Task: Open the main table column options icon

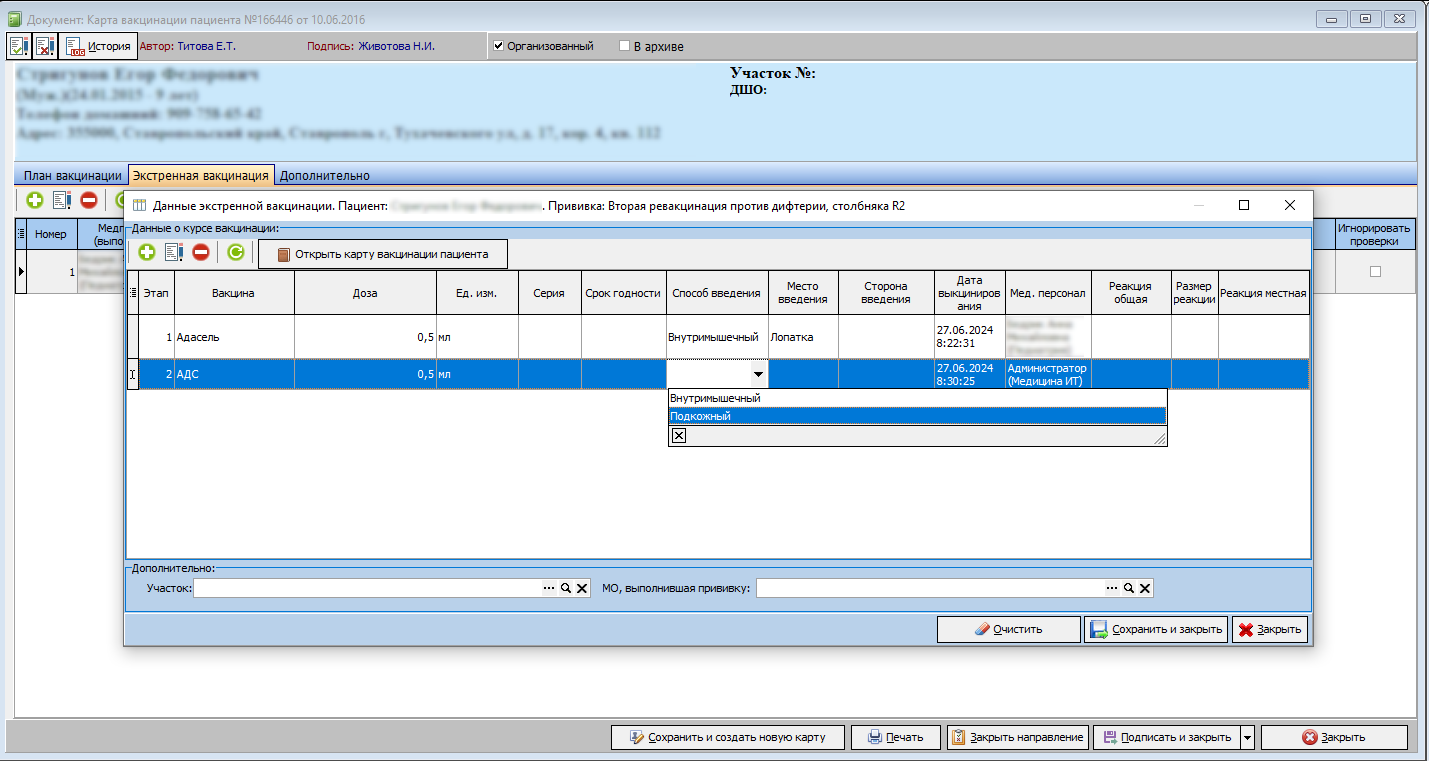Action: click(21, 234)
